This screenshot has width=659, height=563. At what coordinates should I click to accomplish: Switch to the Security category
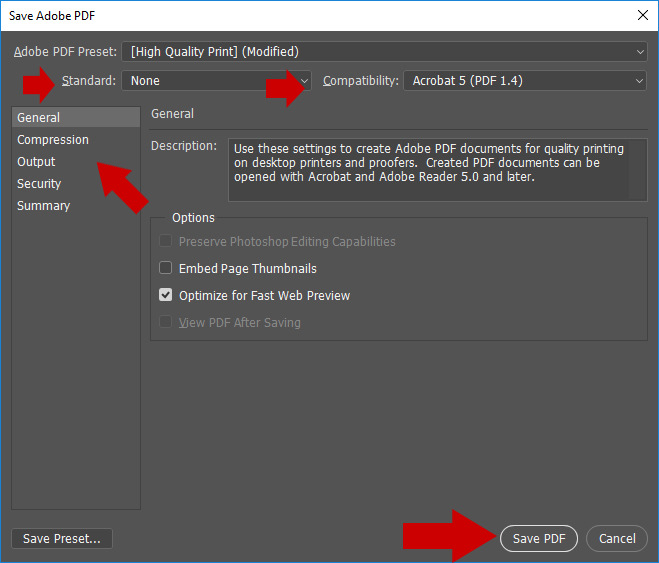[76, 184]
